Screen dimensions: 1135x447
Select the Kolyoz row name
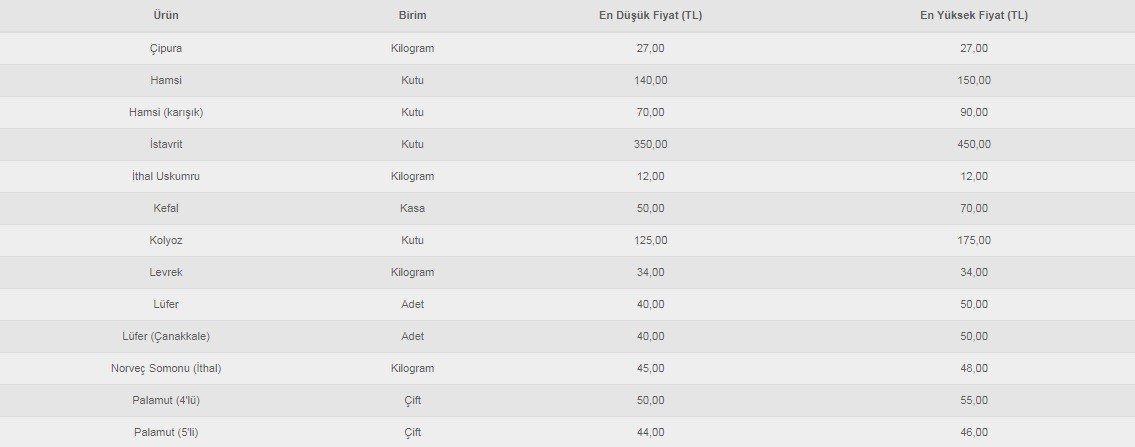(x=166, y=240)
